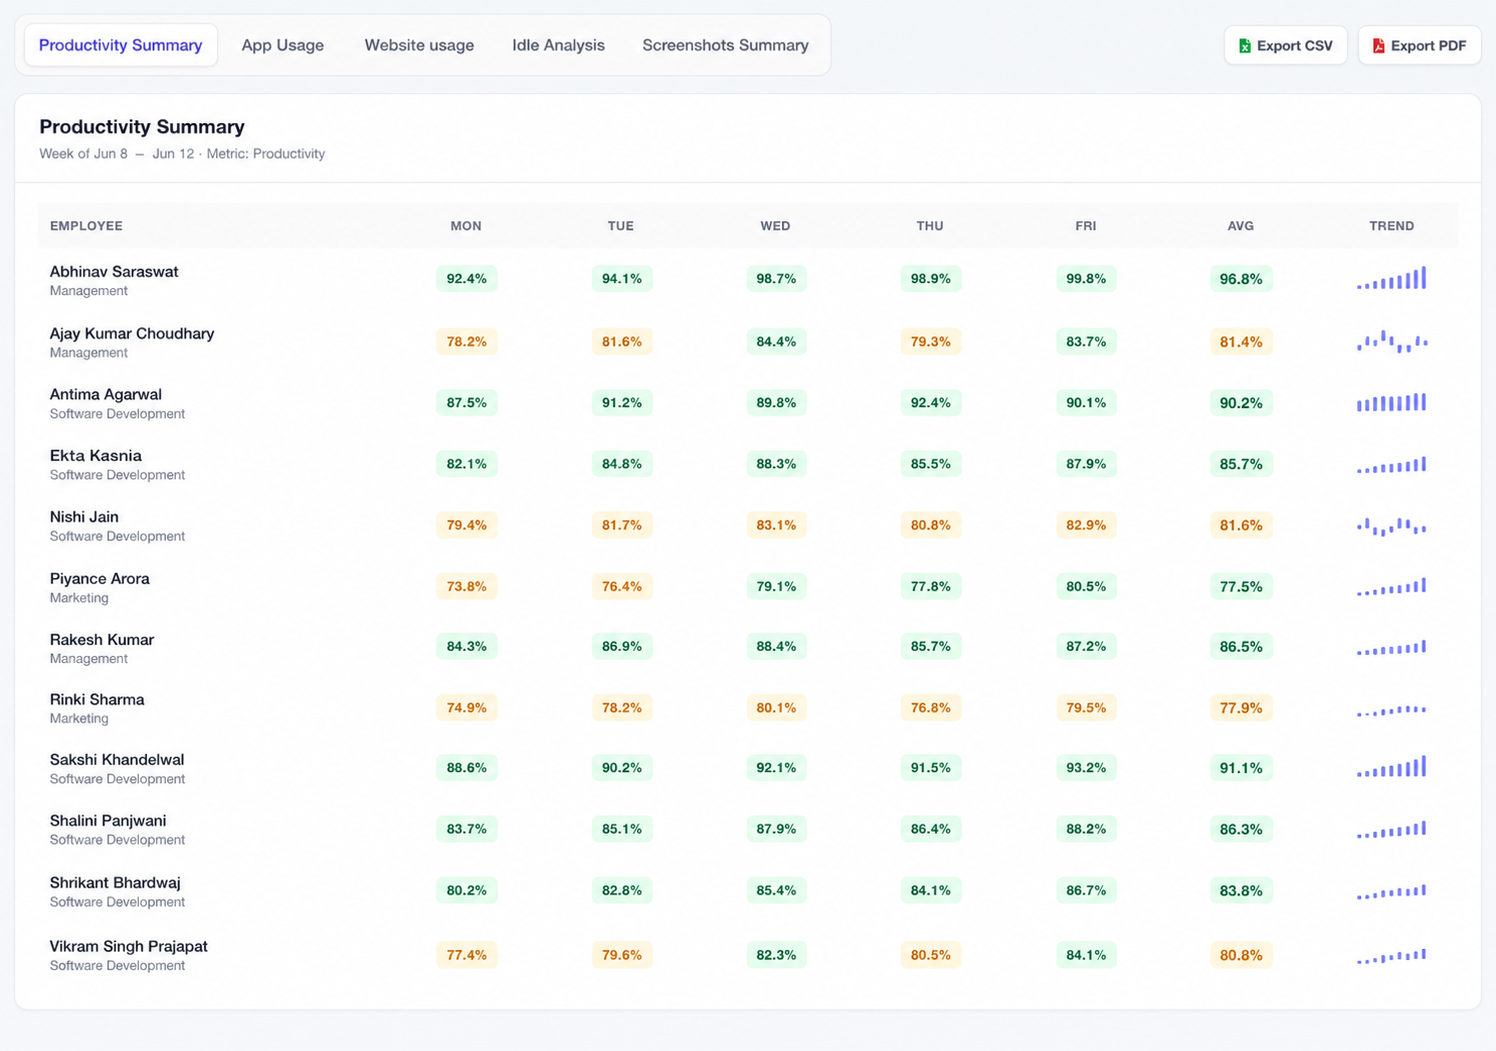Click Piyance Arora's 77.5% average badge

(x=1241, y=587)
